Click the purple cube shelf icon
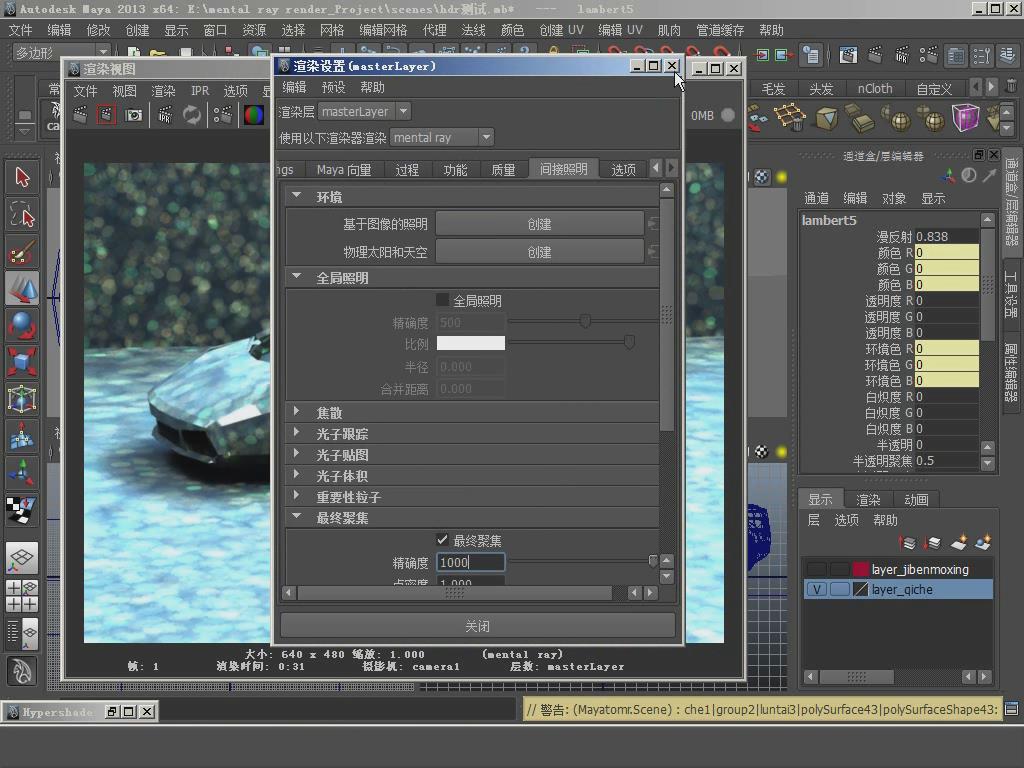 tap(965, 118)
